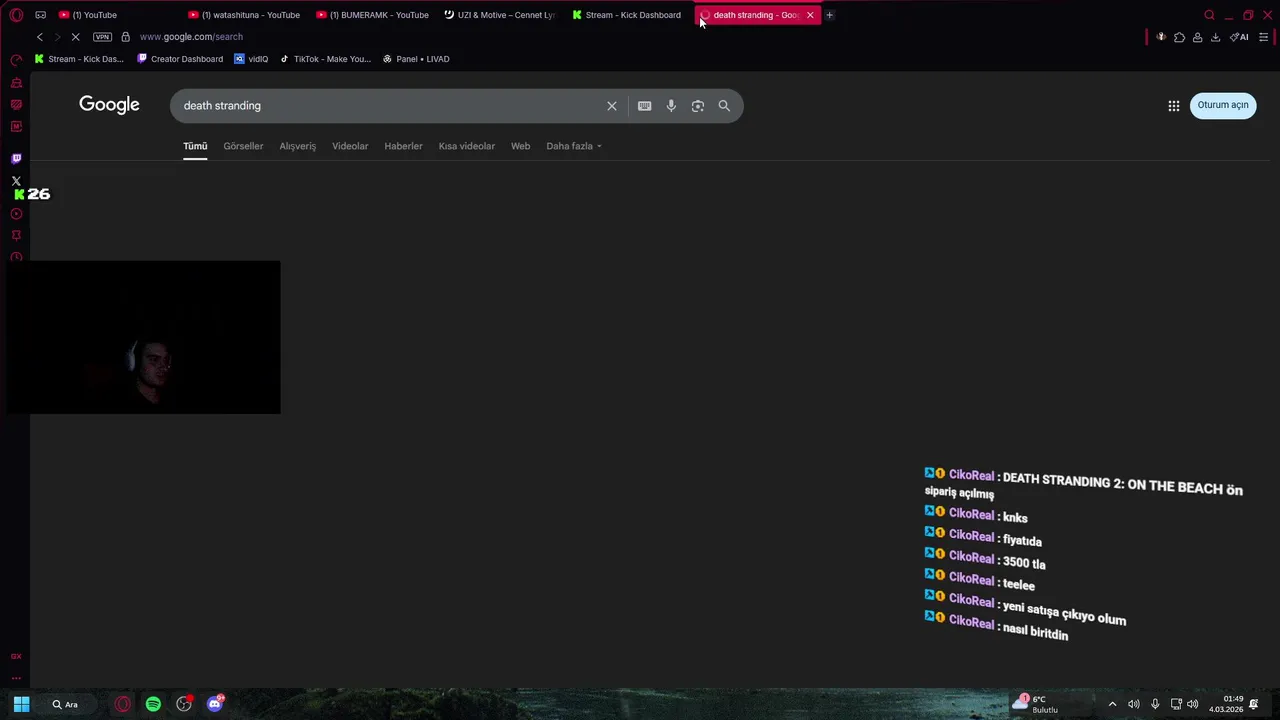Screen dimensions: 1280x720
Task: Select the Görseller search filter
Action: (x=243, y=146)
